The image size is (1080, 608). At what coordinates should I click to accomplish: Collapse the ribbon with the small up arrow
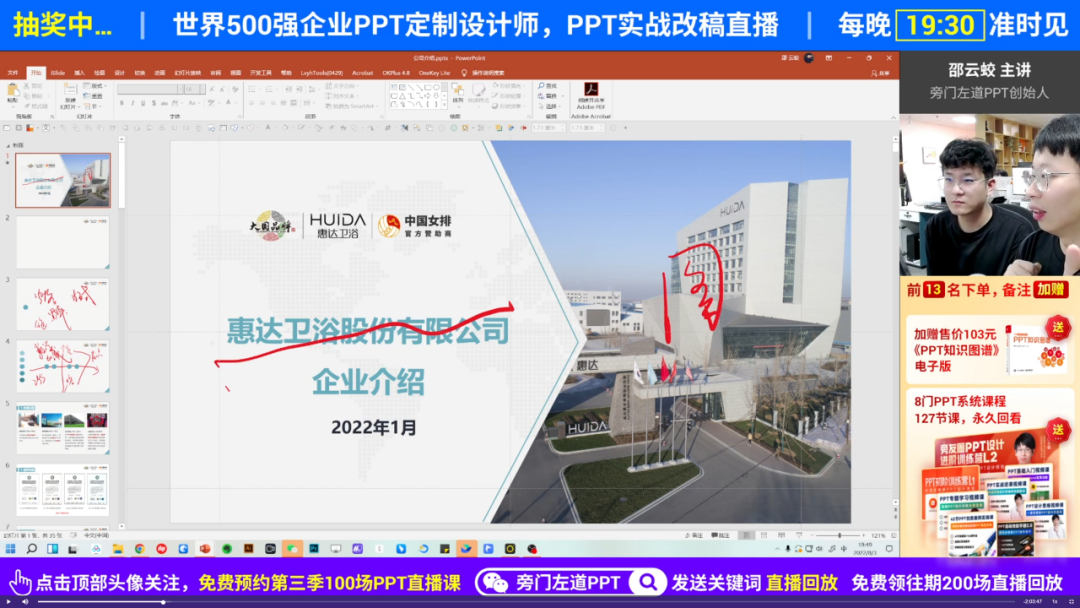coord(893,117)
